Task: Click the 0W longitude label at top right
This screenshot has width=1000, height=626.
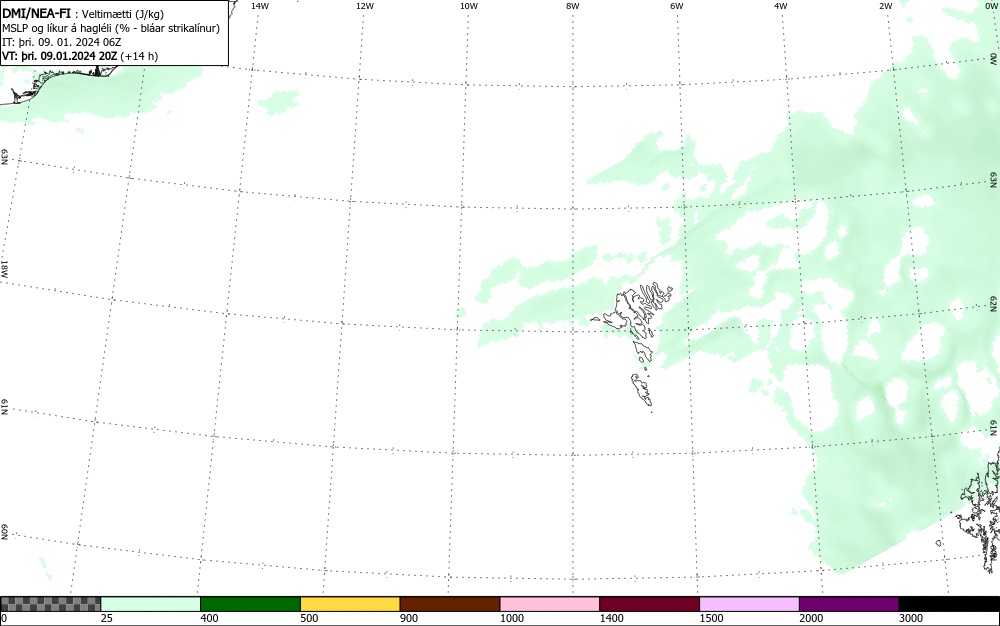Action: click(x=991, y=6)
